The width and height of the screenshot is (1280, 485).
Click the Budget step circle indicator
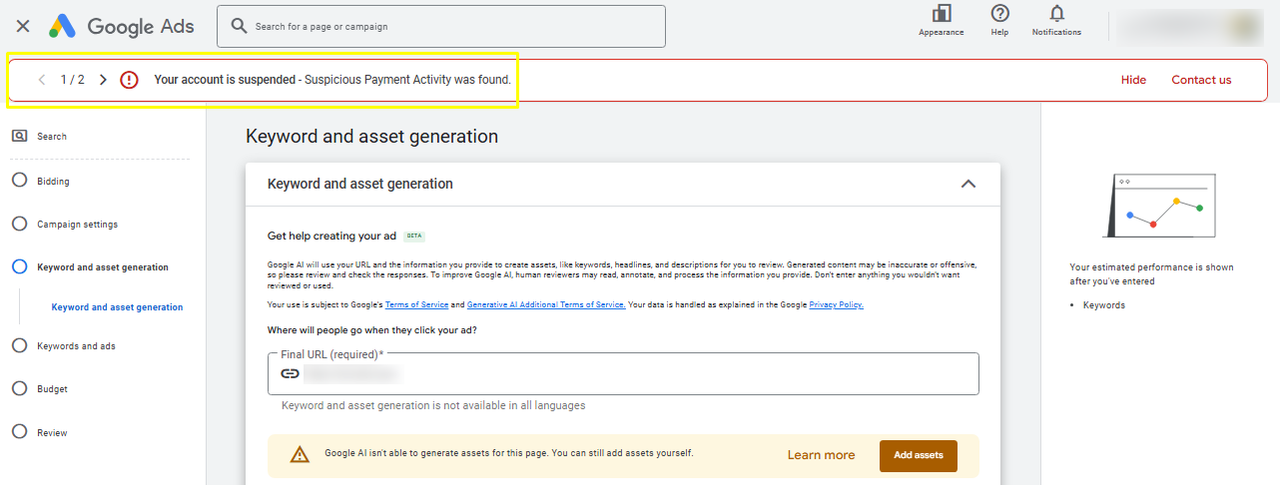click(x=19, y=388)
